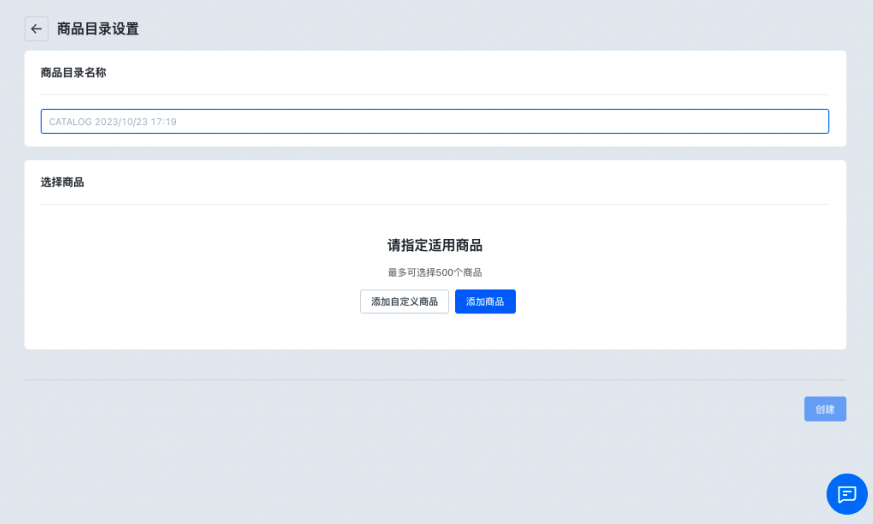Focus the catalog name input field
Viewport: 873px width, 524px height.
coord(434,121)
